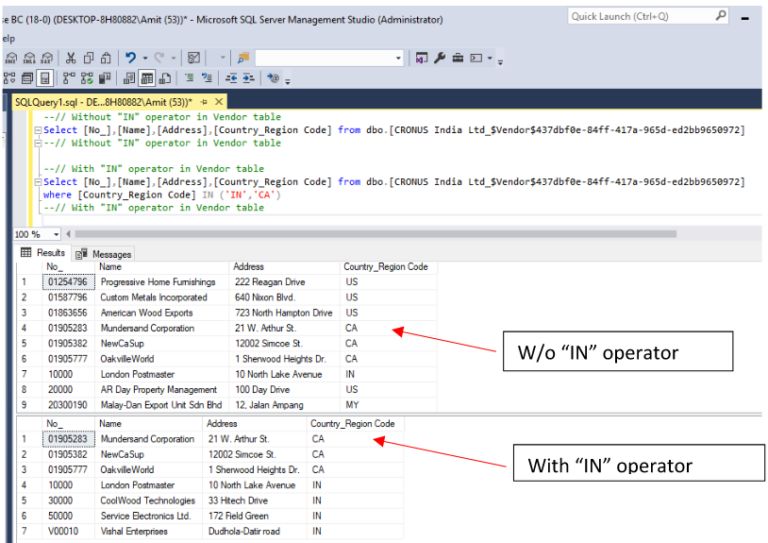Click the editor horizontal scrollbar thumb
The width and height of the screenshot is (768, 543).
coord(375,234)
